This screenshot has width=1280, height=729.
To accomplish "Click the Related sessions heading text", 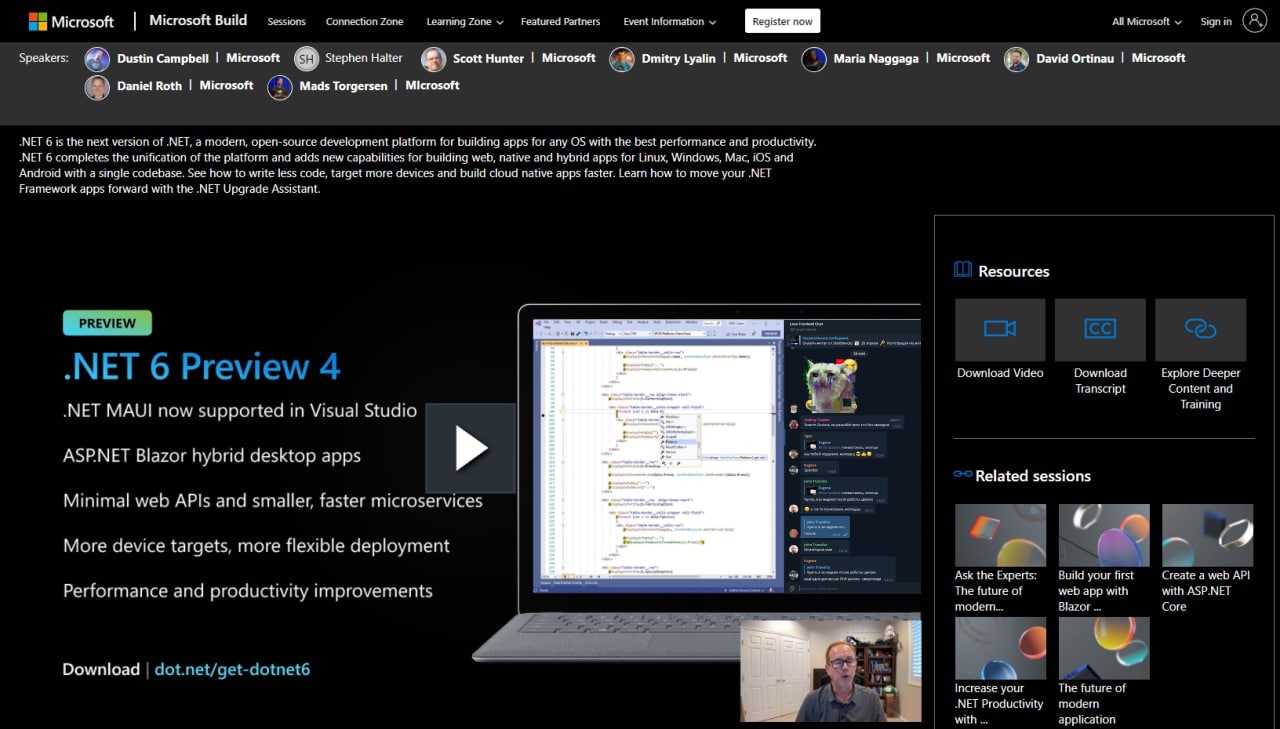I will pos(1033,476).
